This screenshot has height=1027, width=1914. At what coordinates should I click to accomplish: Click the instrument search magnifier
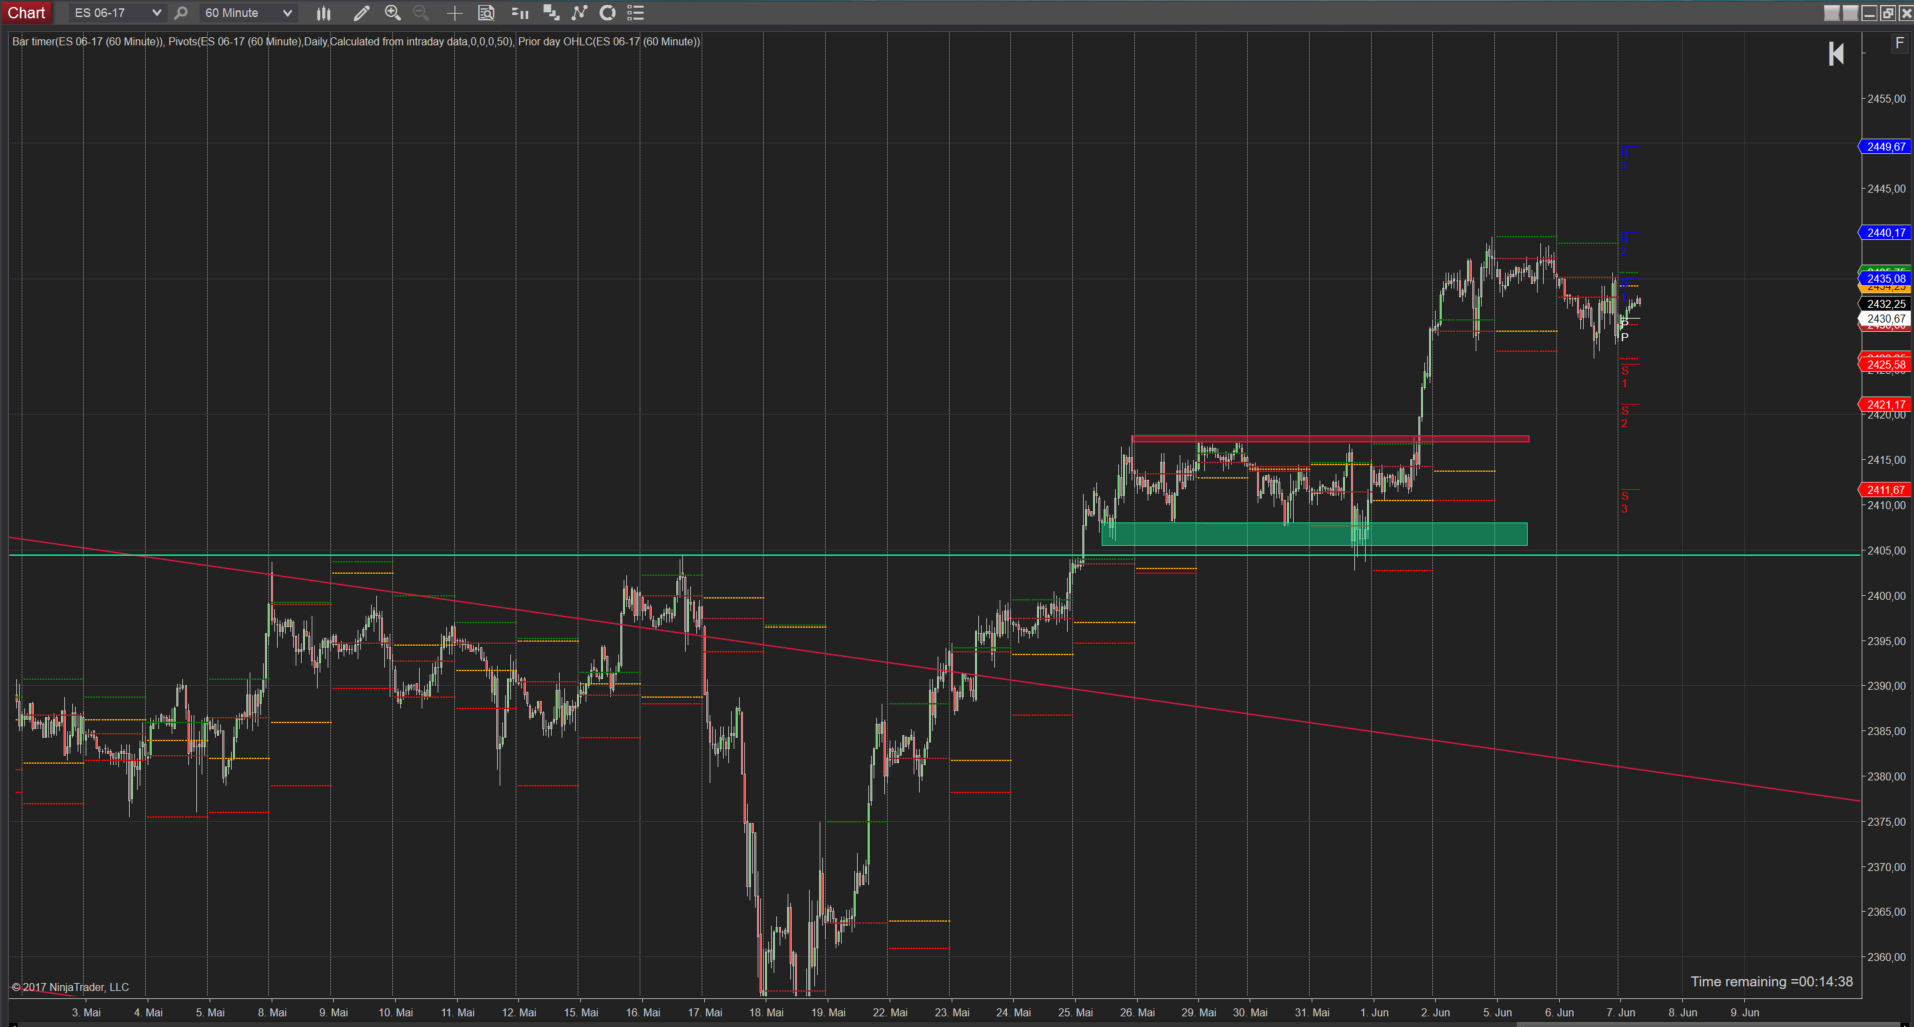pyautogui.click(x=181, y=13)
